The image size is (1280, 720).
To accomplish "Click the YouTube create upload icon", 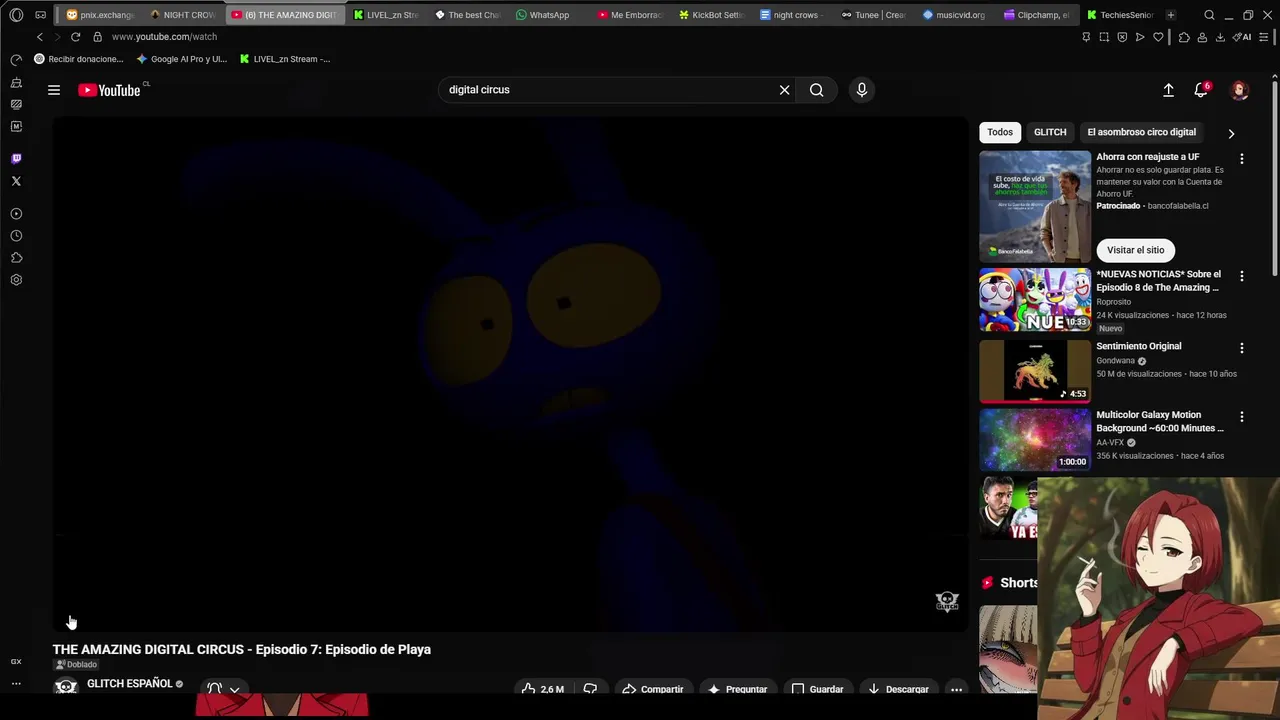I will click(1168, 90).
